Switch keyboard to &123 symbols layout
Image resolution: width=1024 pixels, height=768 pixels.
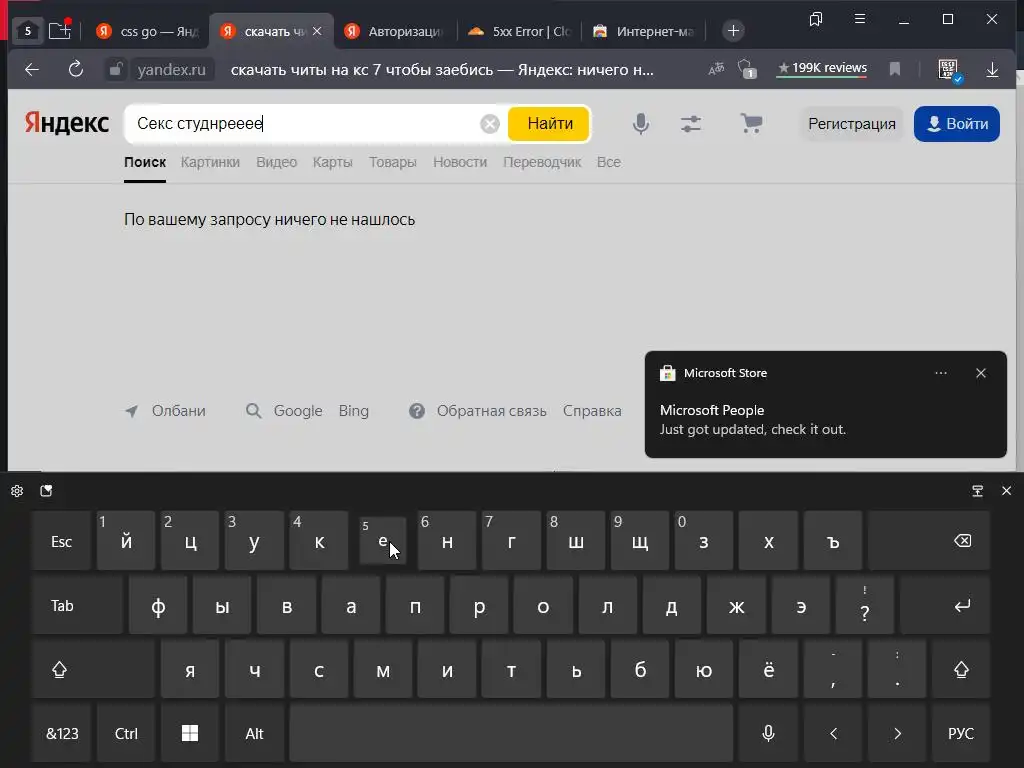pyautogui.click(x=62, y=733)
